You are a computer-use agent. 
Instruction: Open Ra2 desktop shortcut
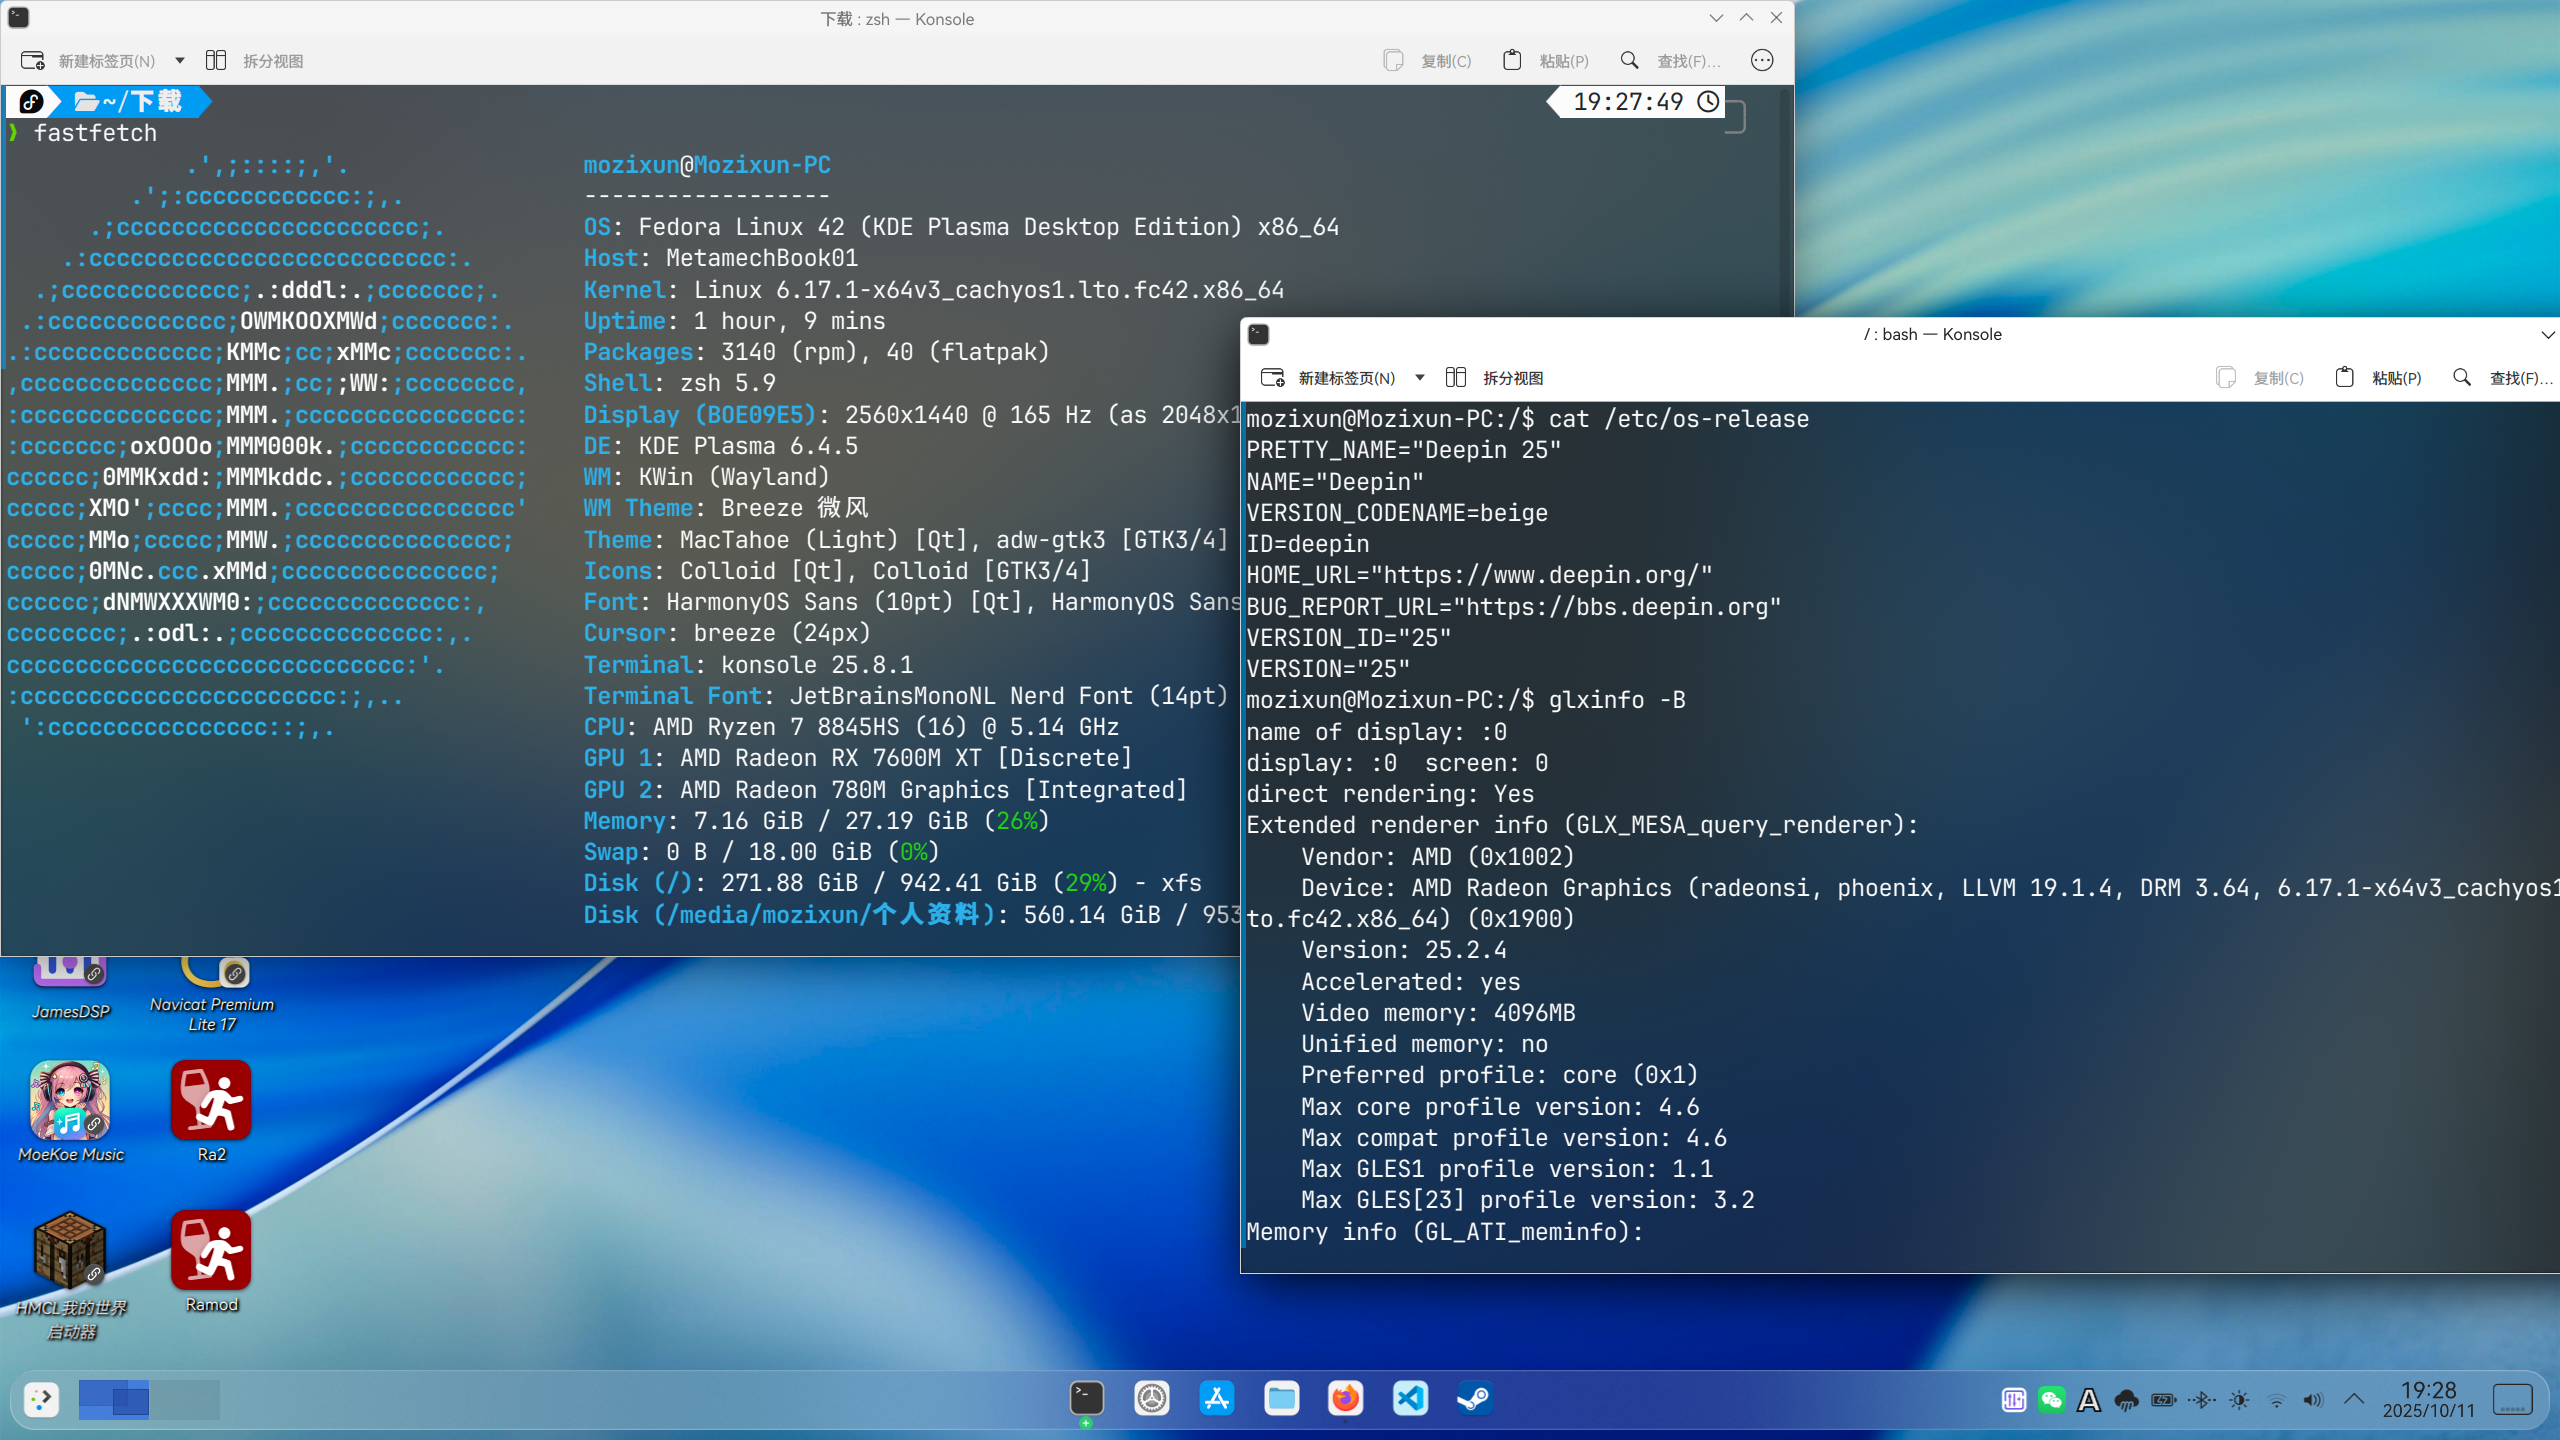click(x=211, y=1112)
